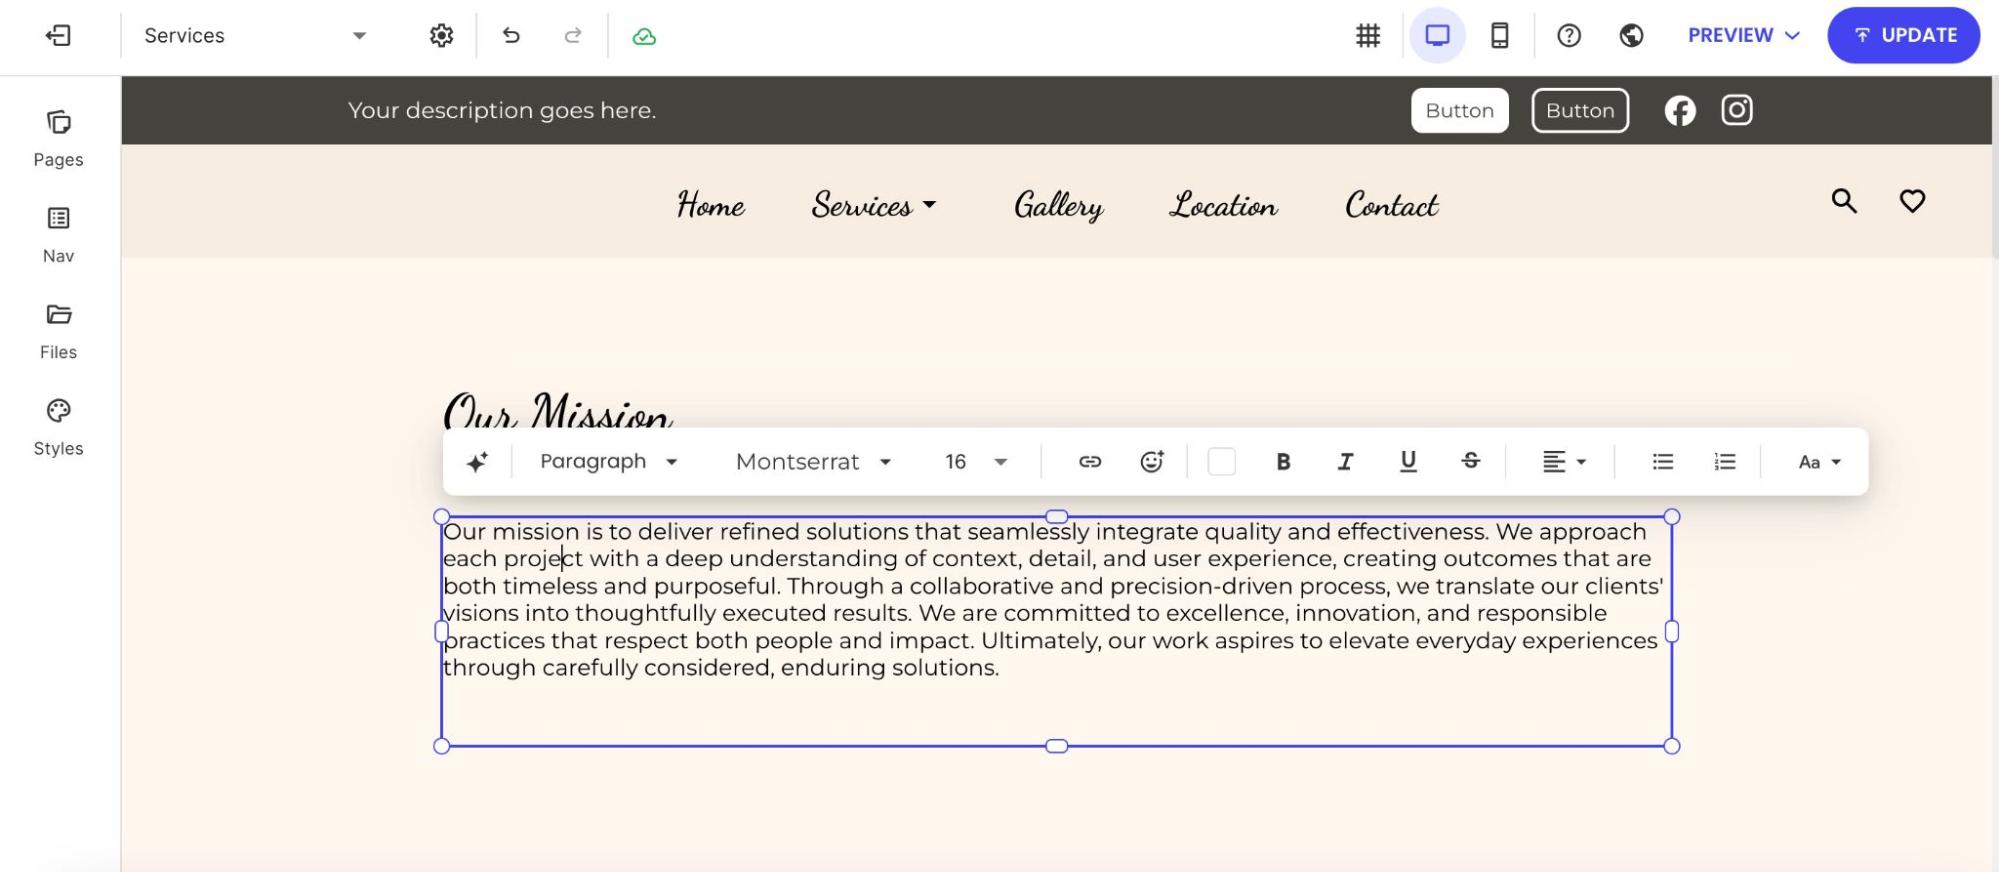1999x872 pixels.
Task: Apply a bulleted list
Action: (1662, 461)
